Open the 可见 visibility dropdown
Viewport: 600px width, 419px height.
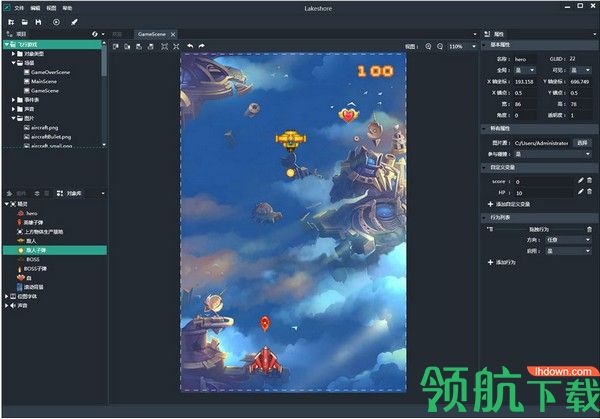click(580, 70)
